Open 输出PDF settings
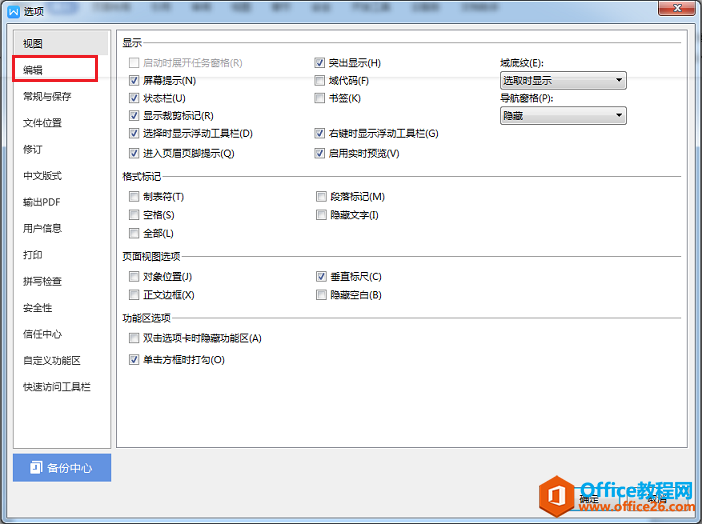The width and height of the screenshot is (702, 524). point(42,202)
